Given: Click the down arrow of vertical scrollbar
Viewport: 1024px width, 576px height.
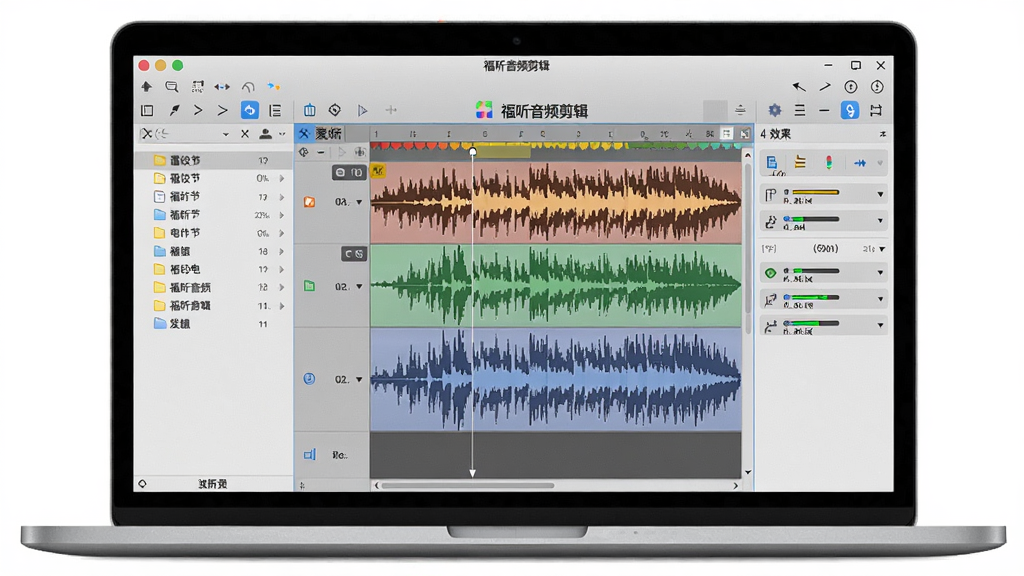Looking at the screenshot, I should point(748,472).
